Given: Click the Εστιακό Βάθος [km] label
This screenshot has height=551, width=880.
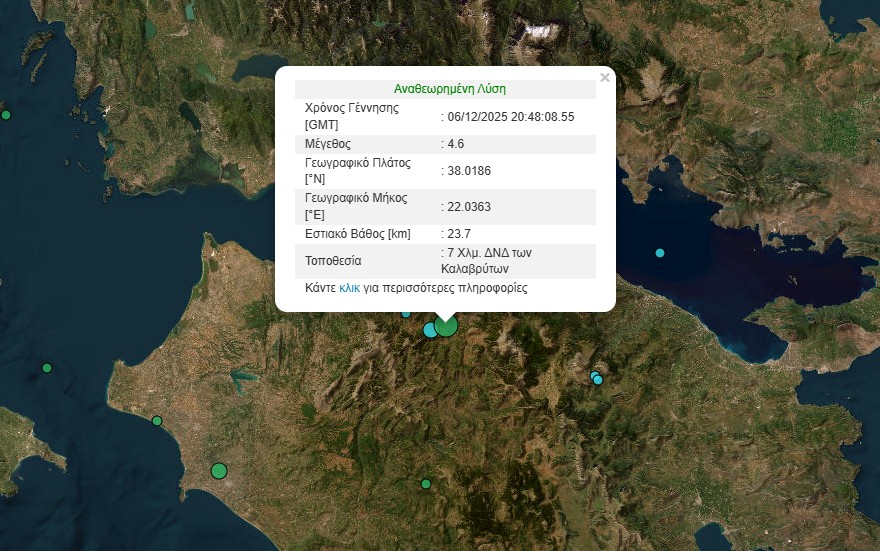Looking at the screenshot, I should pos(357,234).
